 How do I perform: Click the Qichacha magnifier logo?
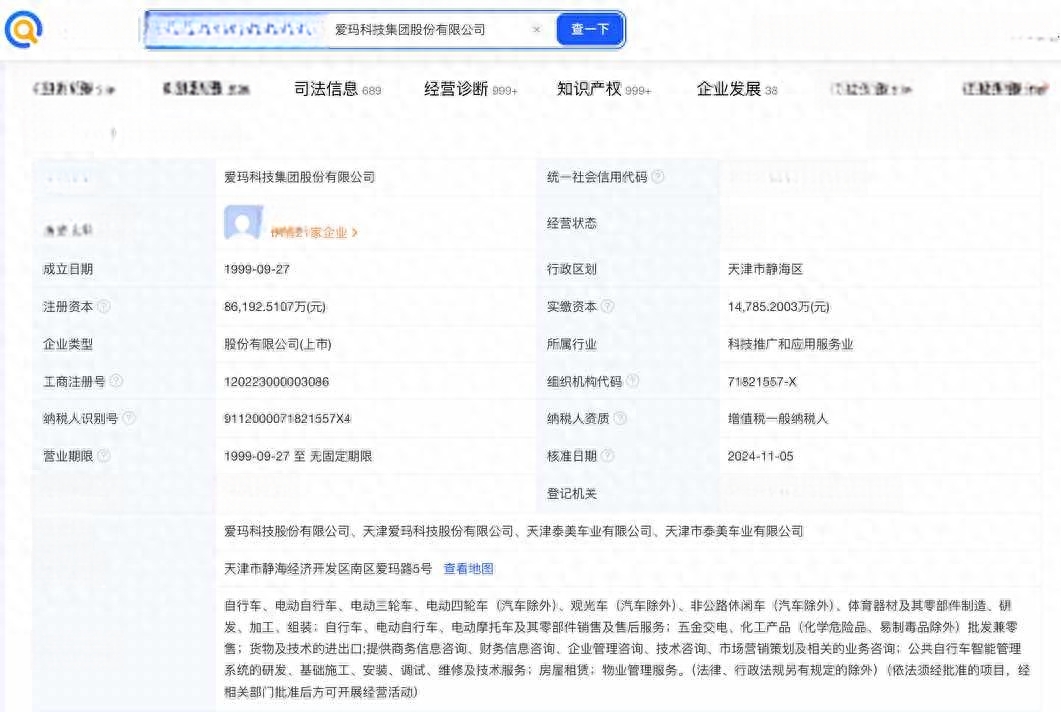(x=24, y=29)
